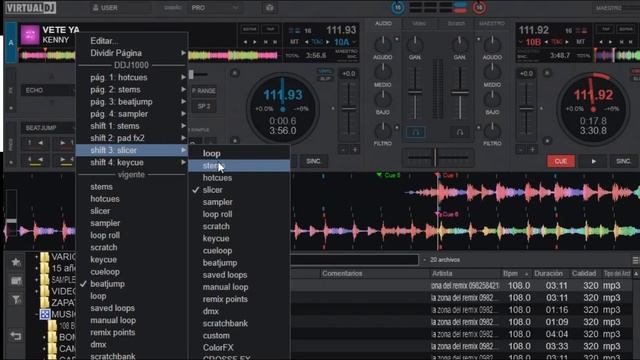
Task: Open settings via the gear icon
Action: tap(269, 8)
